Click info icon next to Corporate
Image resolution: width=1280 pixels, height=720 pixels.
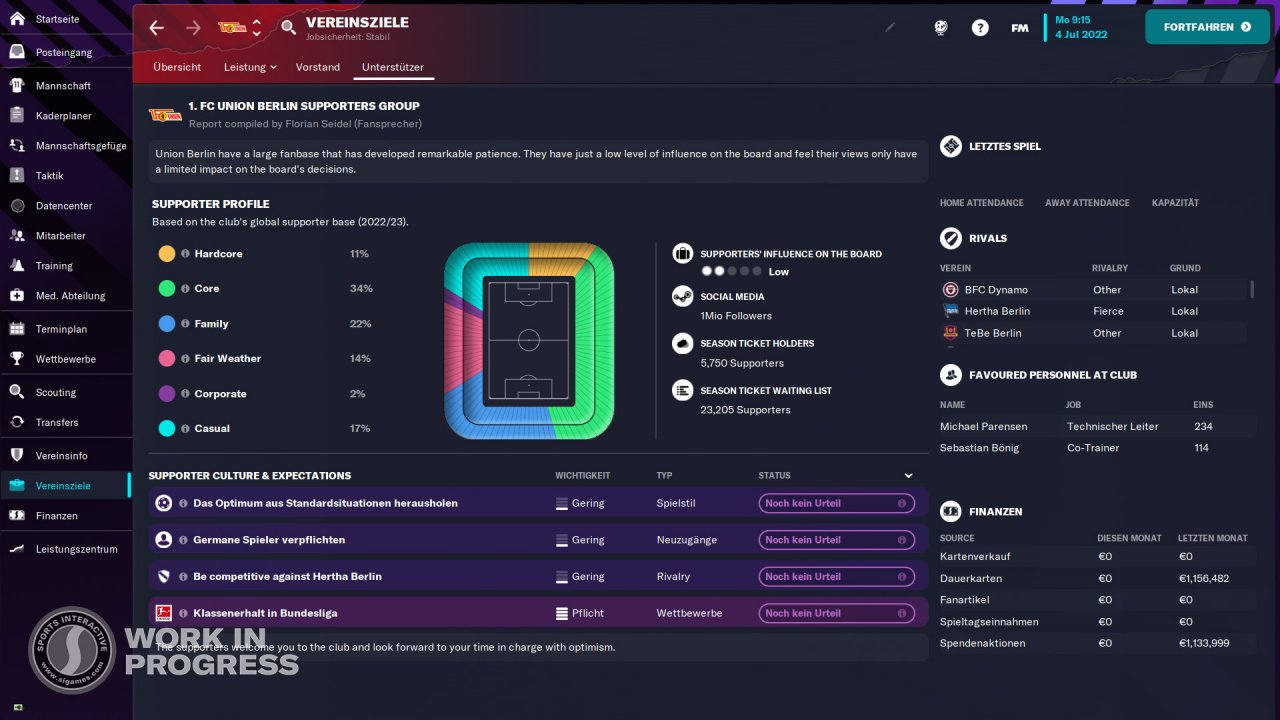tap(185, 394)
